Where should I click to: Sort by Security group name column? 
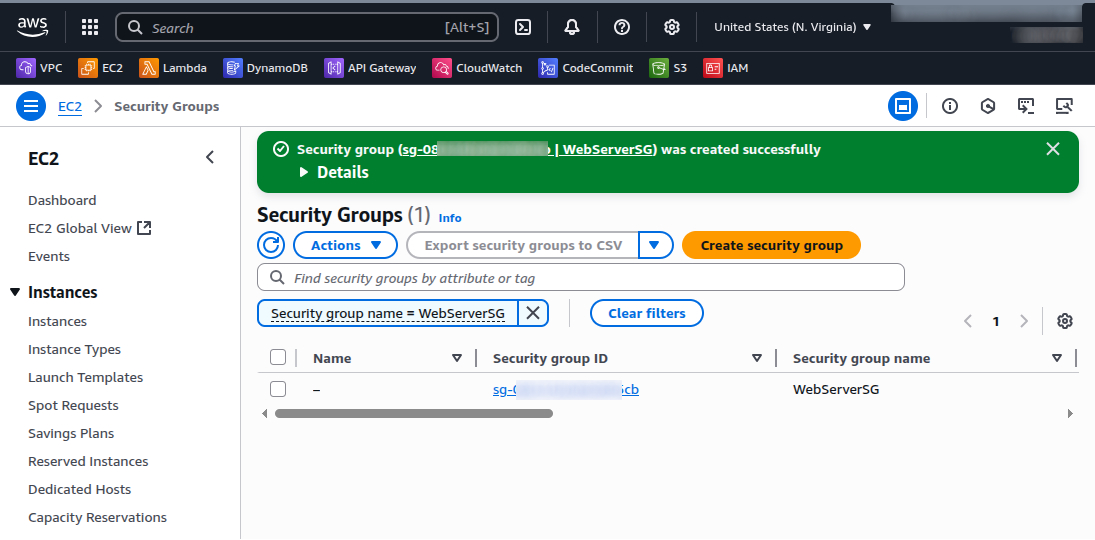pyautogui.click(x=1057, y=358)
